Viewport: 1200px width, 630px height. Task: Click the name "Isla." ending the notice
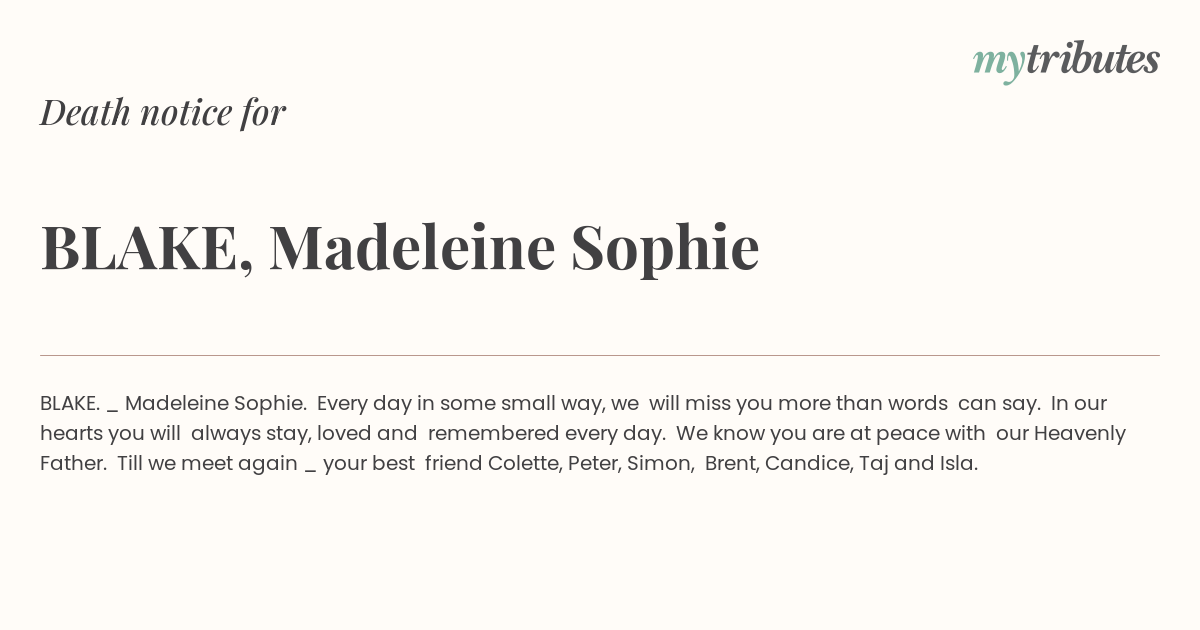tap(959, 464)
